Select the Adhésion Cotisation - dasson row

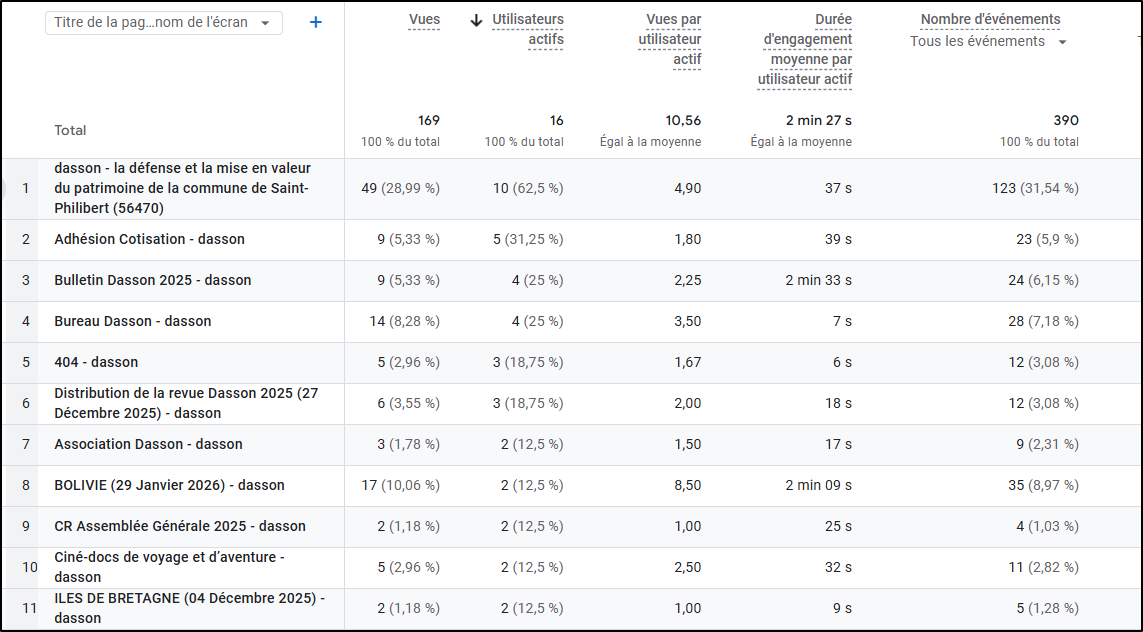149,239
